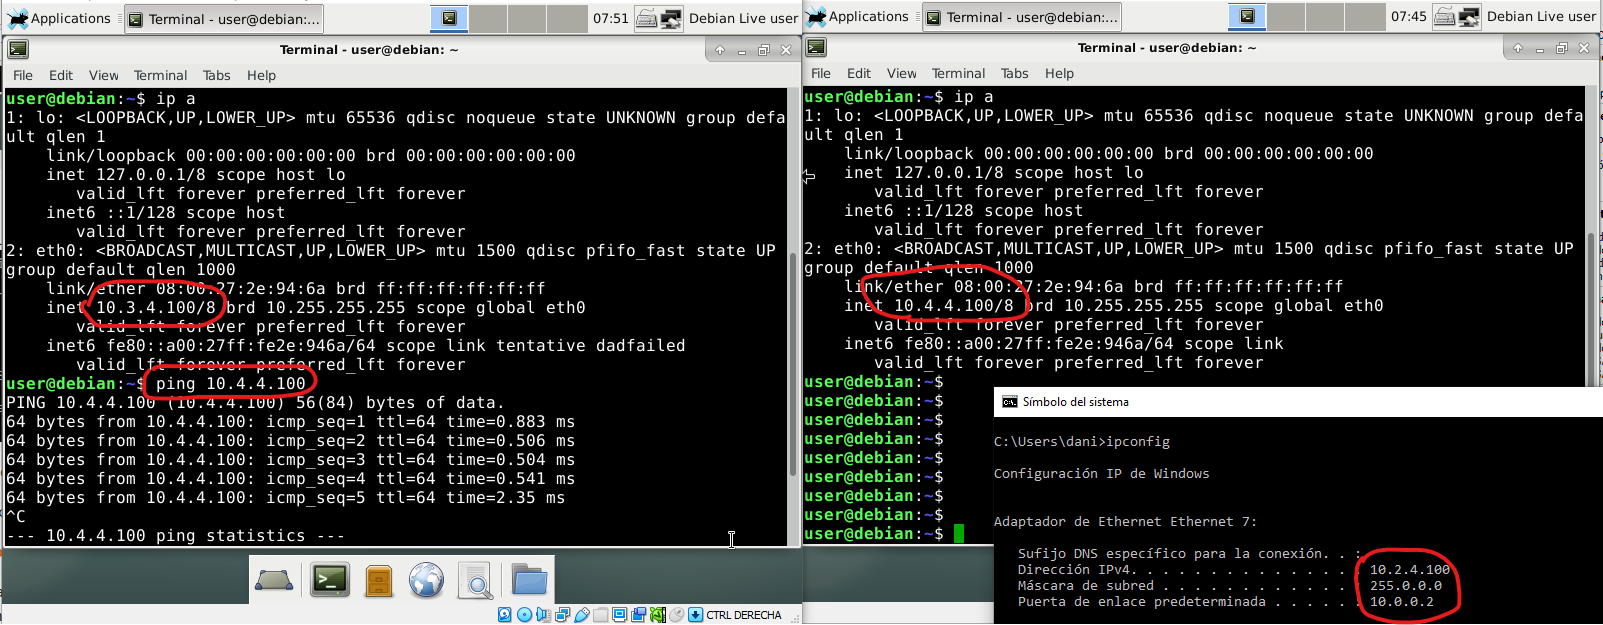1603x625 pixels.
Task: Click the VirtualBox USB devices status icon
Action: coord(582,615)
